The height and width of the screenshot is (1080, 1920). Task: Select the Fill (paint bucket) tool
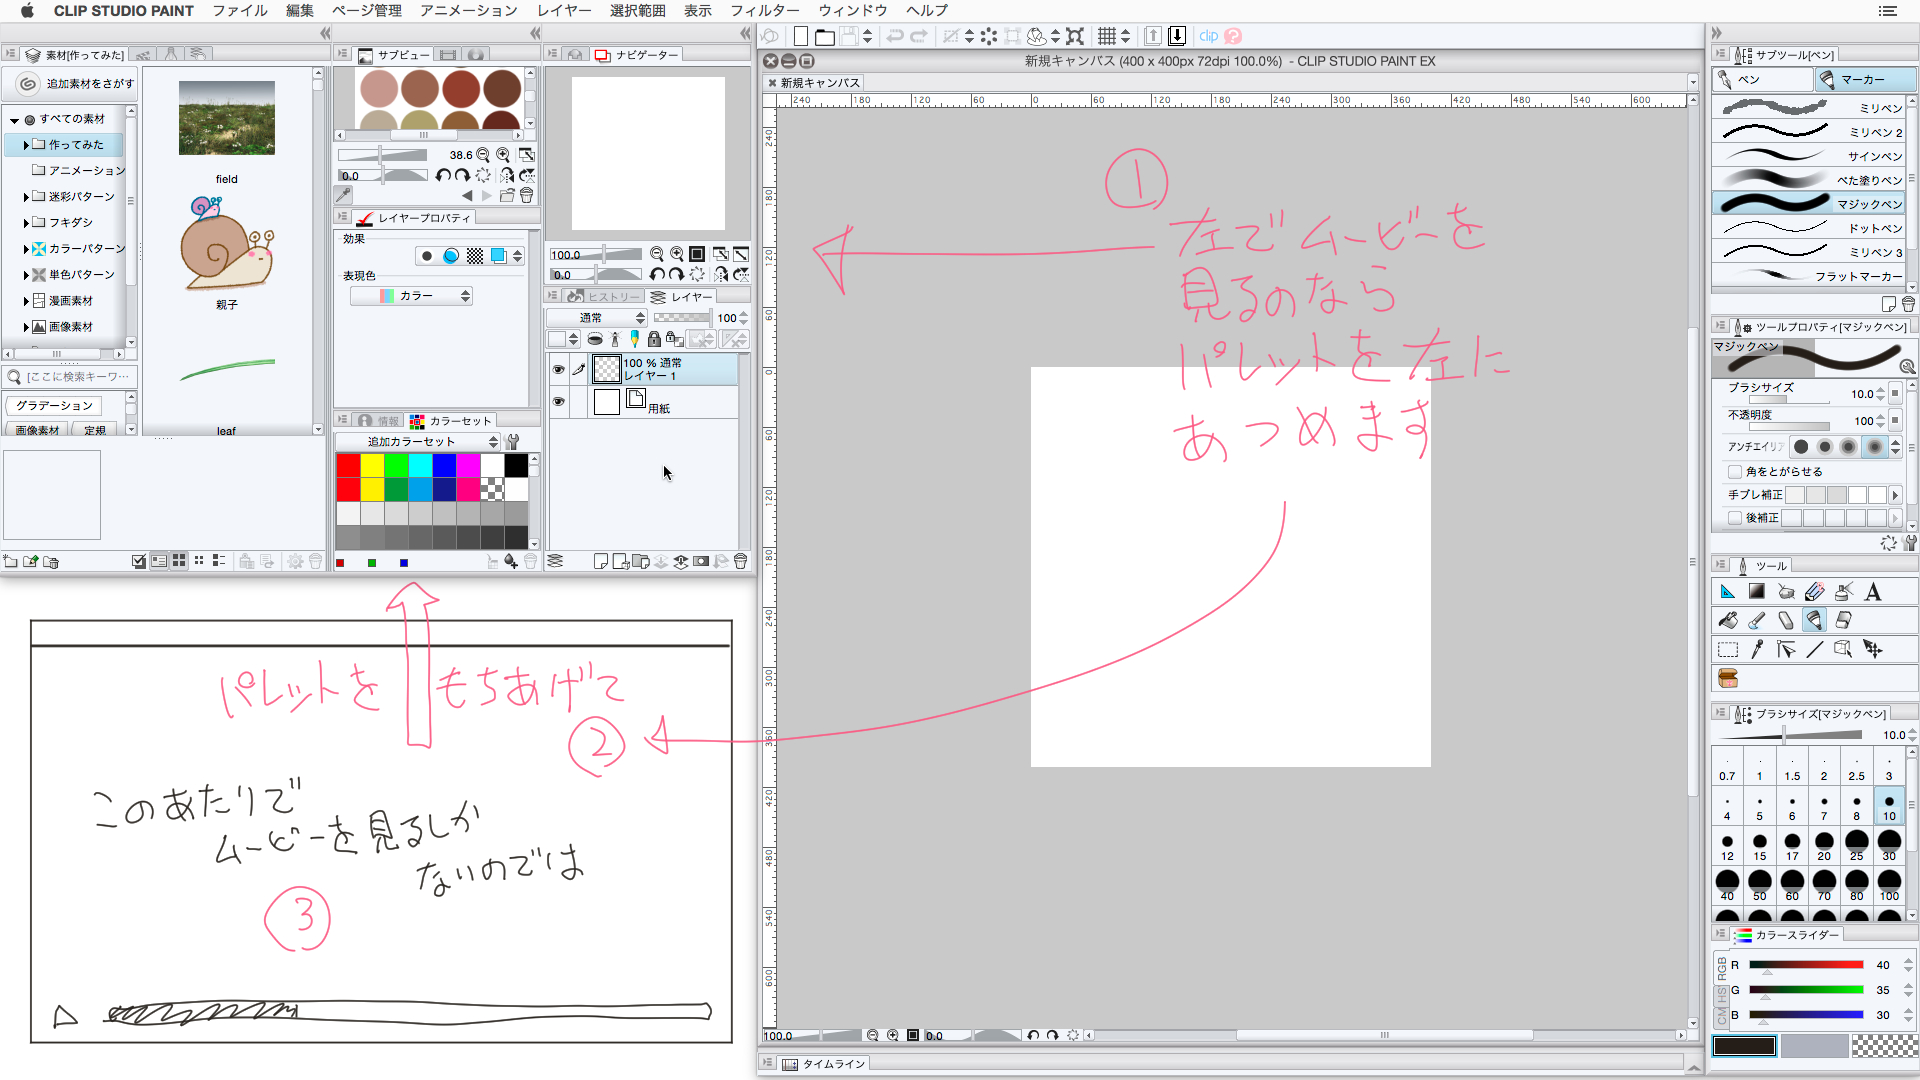pyautogui.click(x=1727, y=620)
